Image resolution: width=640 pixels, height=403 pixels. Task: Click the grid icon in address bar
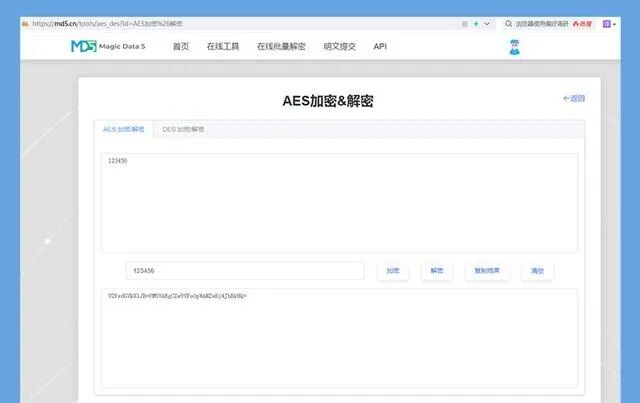point(464,24)
